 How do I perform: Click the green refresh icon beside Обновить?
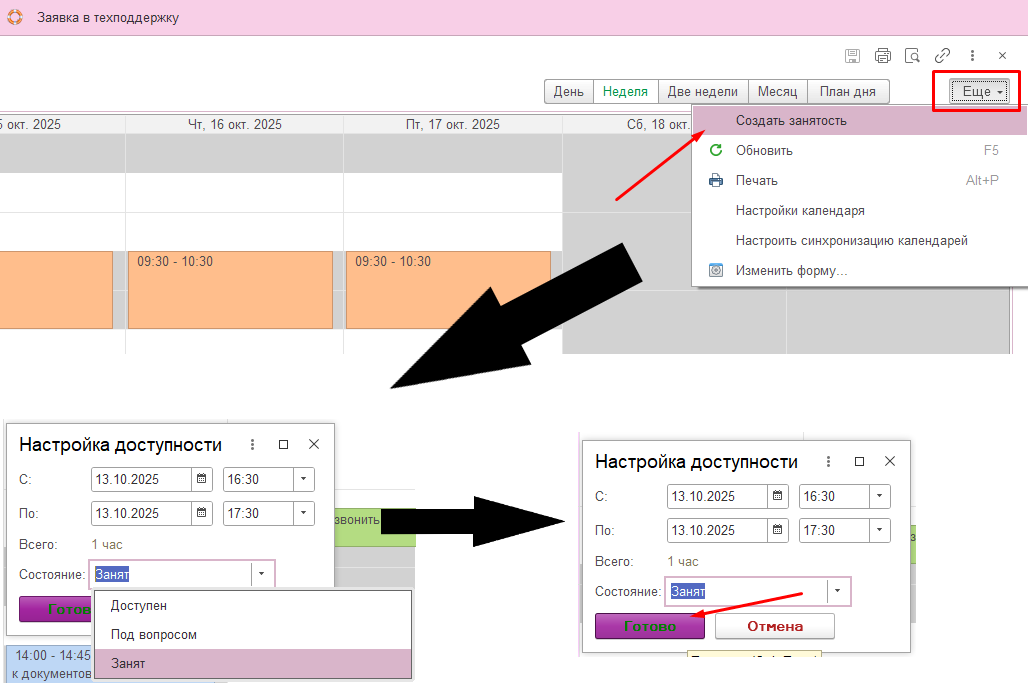click(715, 151)
